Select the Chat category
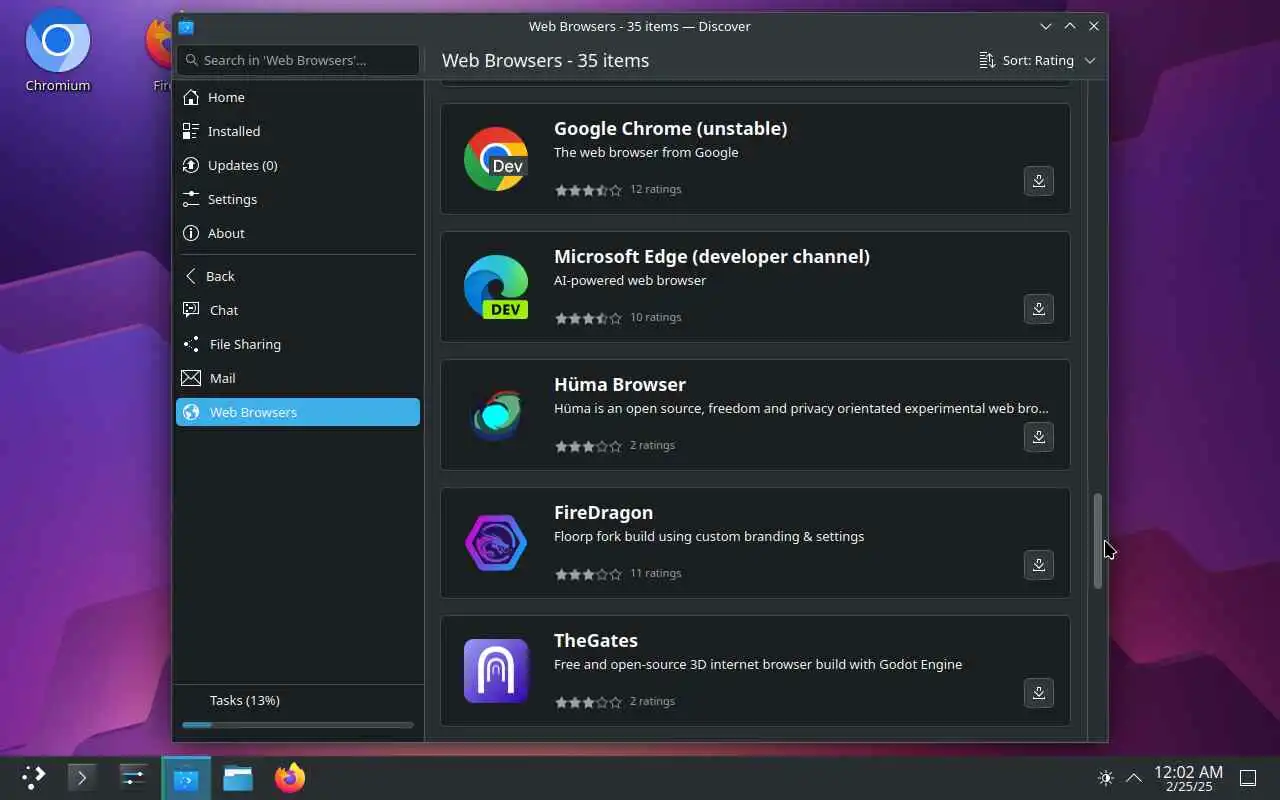This screenshot has height=800, width=1280. coord(298,310)
